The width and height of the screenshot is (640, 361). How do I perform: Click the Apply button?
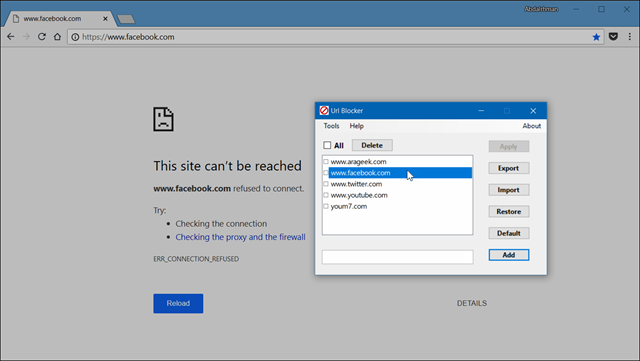509,146
